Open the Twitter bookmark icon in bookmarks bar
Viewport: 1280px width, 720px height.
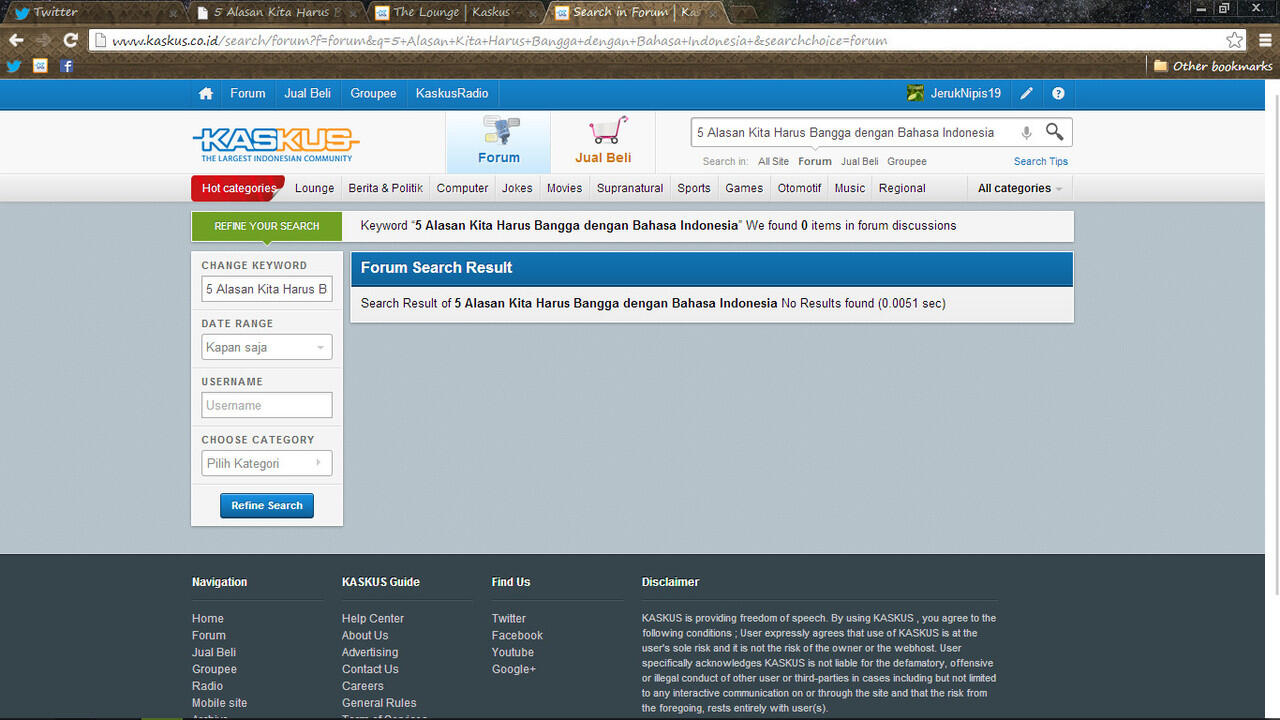14,66
